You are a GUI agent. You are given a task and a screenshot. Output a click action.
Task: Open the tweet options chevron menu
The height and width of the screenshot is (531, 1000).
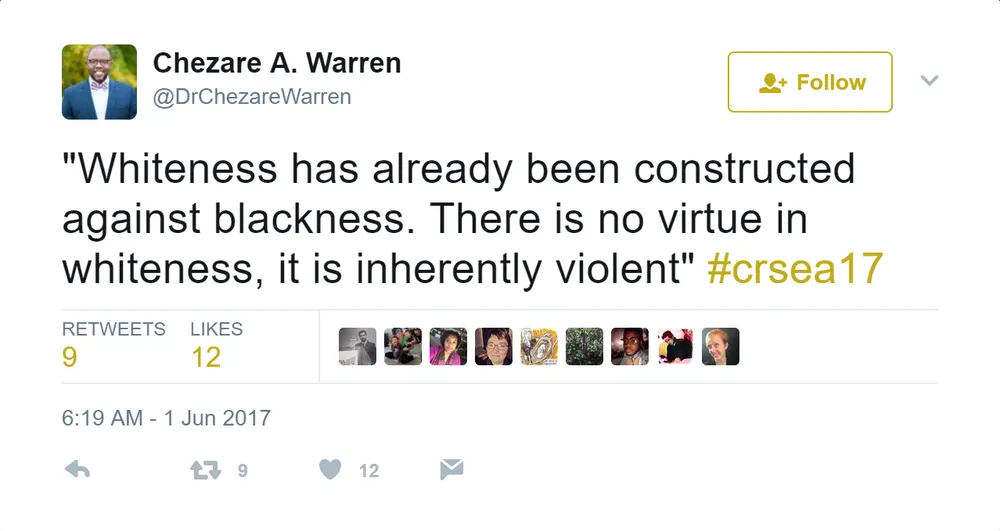coord(929,80)
